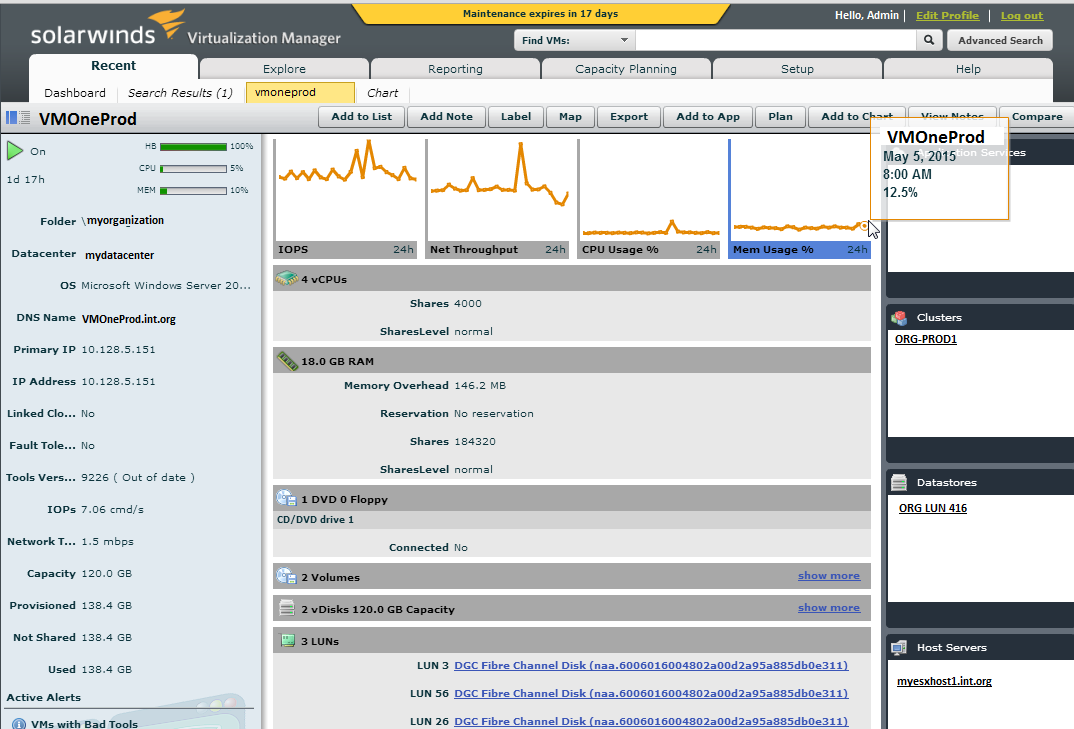The image size is (1074, 729).
Task: Click the vCPUs chip icon
Action: (286, 279)
